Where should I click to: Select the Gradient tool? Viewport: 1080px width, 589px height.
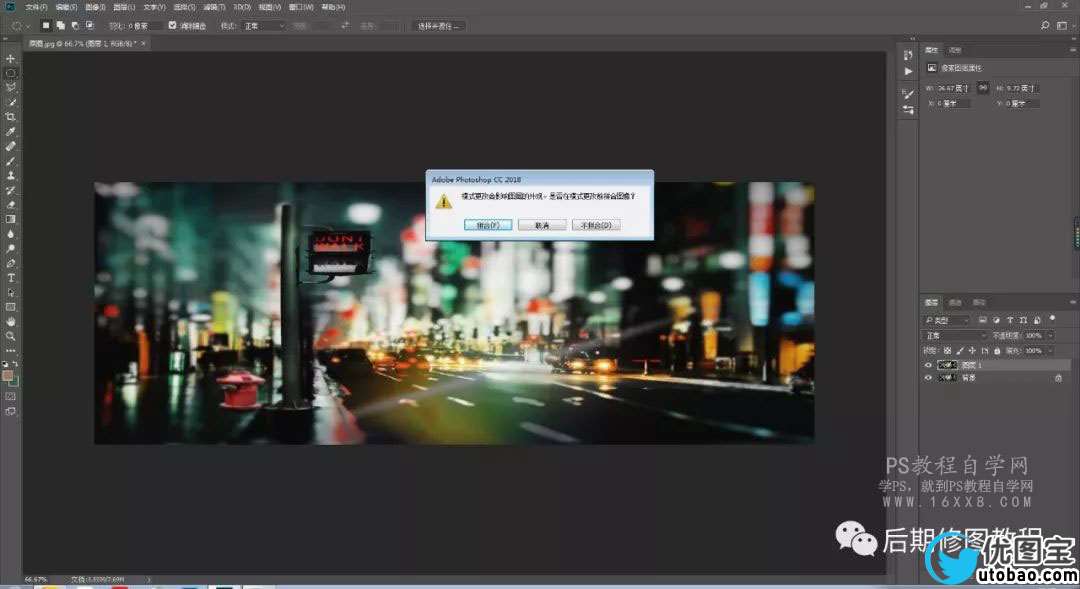[x=10, y=219]
